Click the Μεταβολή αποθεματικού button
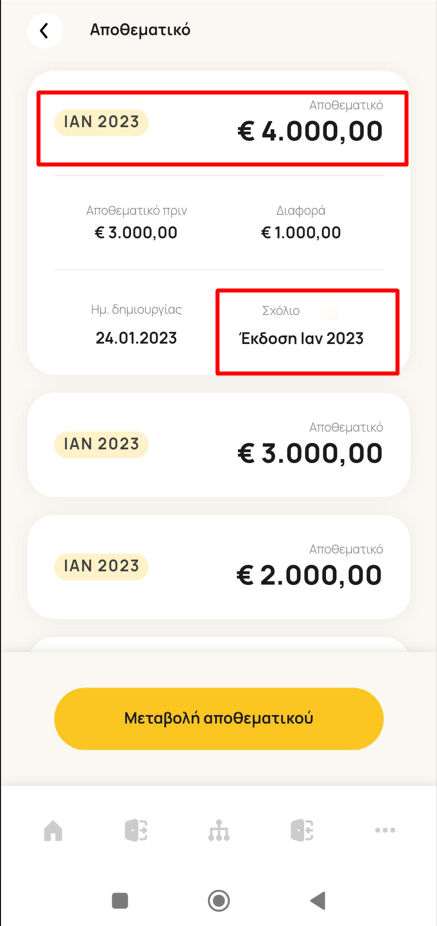This screenshot has width=437, height=926. coord(219,719)
